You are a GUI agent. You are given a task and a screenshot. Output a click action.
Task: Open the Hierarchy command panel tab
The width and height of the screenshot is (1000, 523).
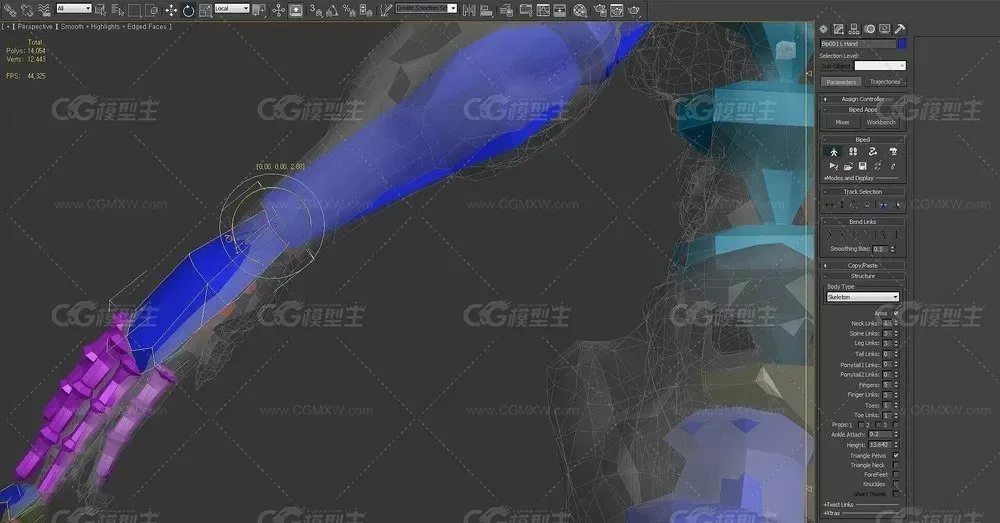(854, 29)
